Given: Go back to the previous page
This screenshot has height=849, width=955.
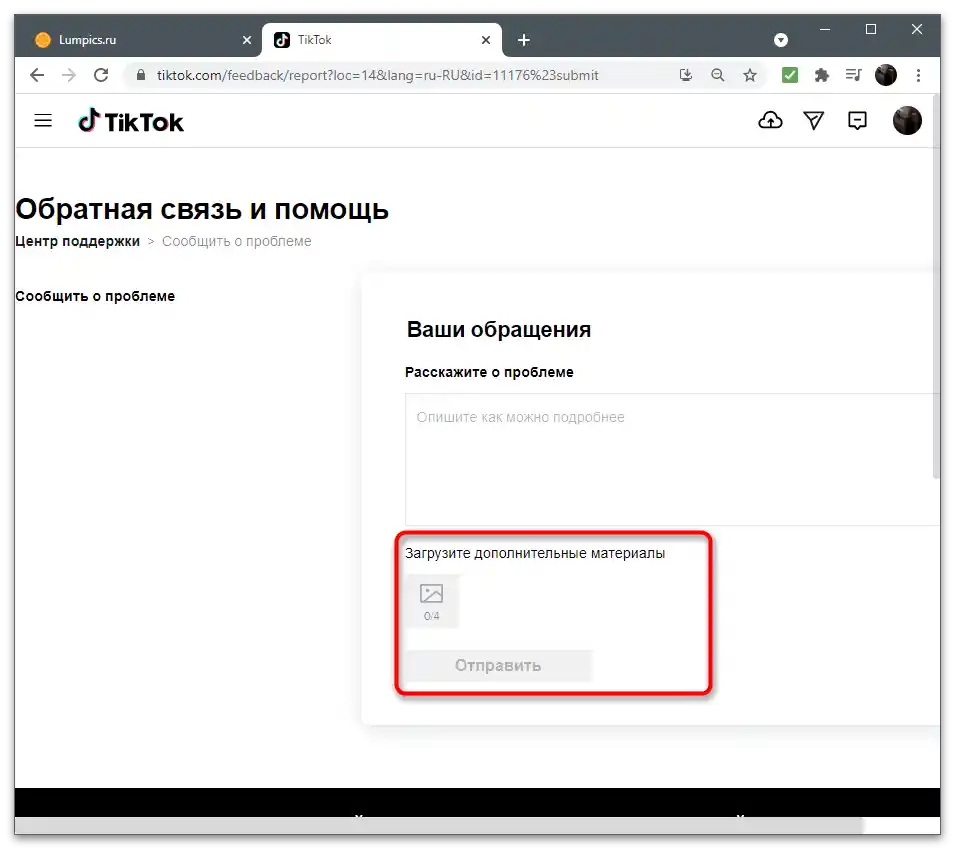Looking at the screenshot, I should pos(37,75).
